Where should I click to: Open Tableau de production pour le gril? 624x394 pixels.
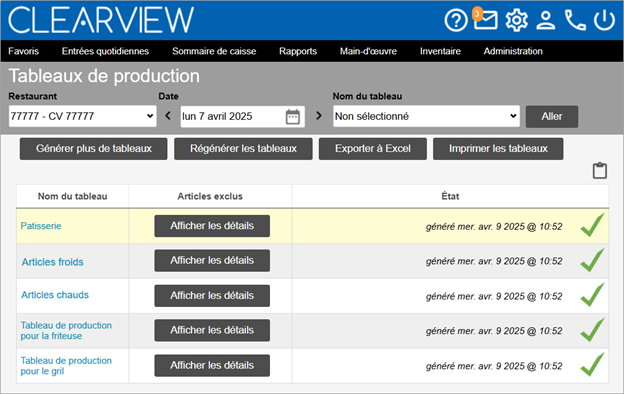[66, 366]
